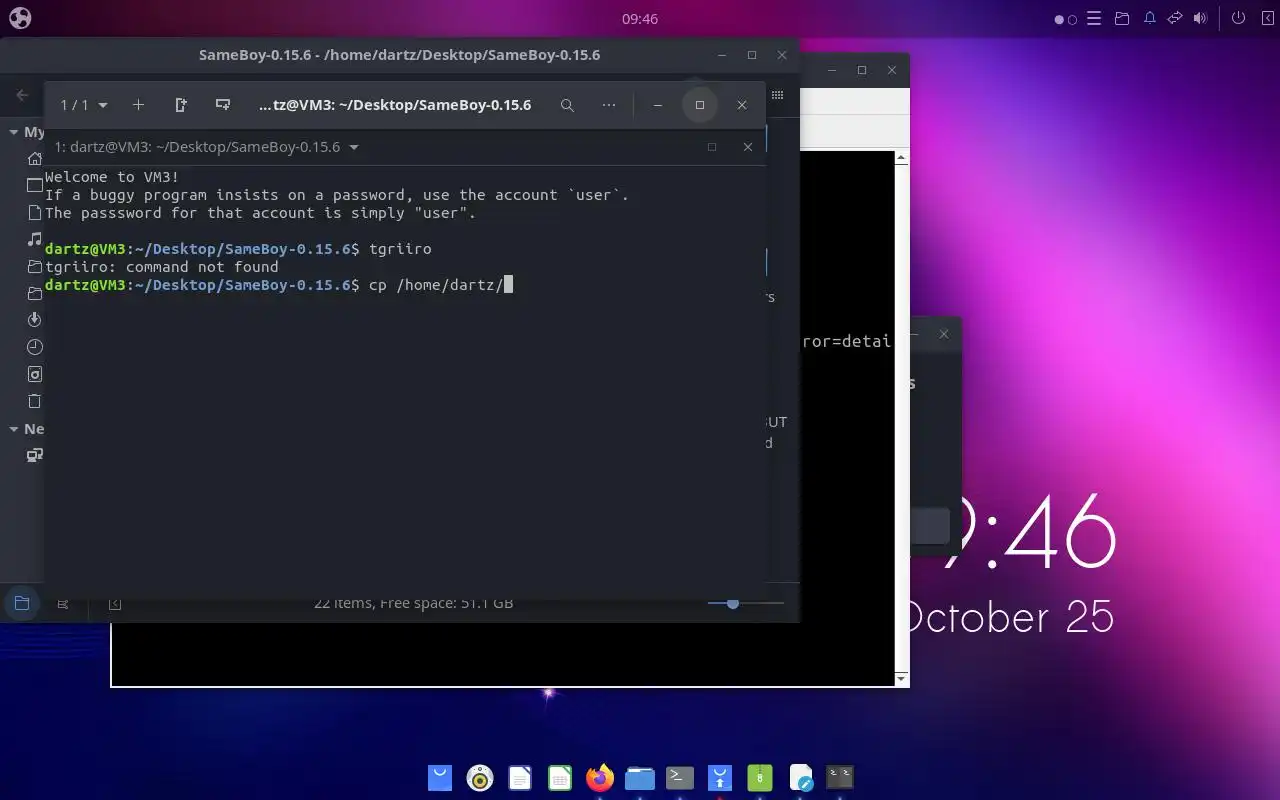Viewport: 1280px width, 800px height.
Task: Maximize the terminal pane via small square icon
Action: [712, 147]
